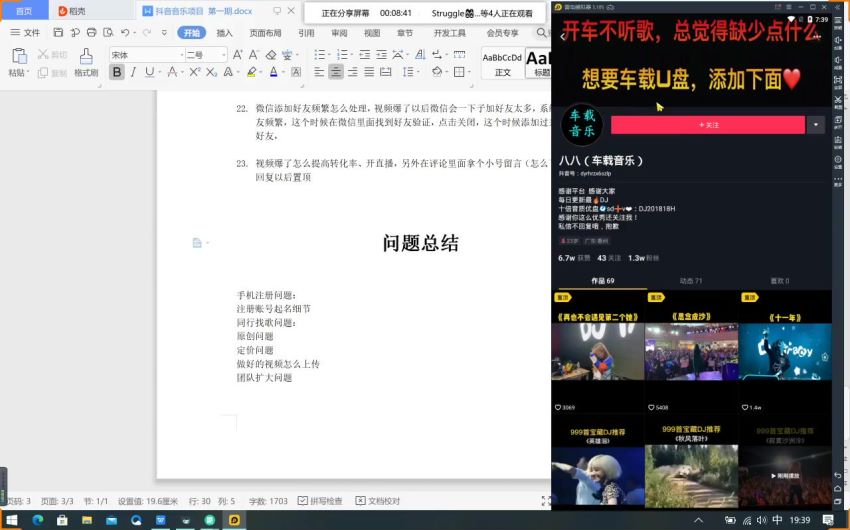Image resolution: width=850 pixels, height=530 pixels.
Task: Click the red 关注 follow button
Action: pos(708,125)
